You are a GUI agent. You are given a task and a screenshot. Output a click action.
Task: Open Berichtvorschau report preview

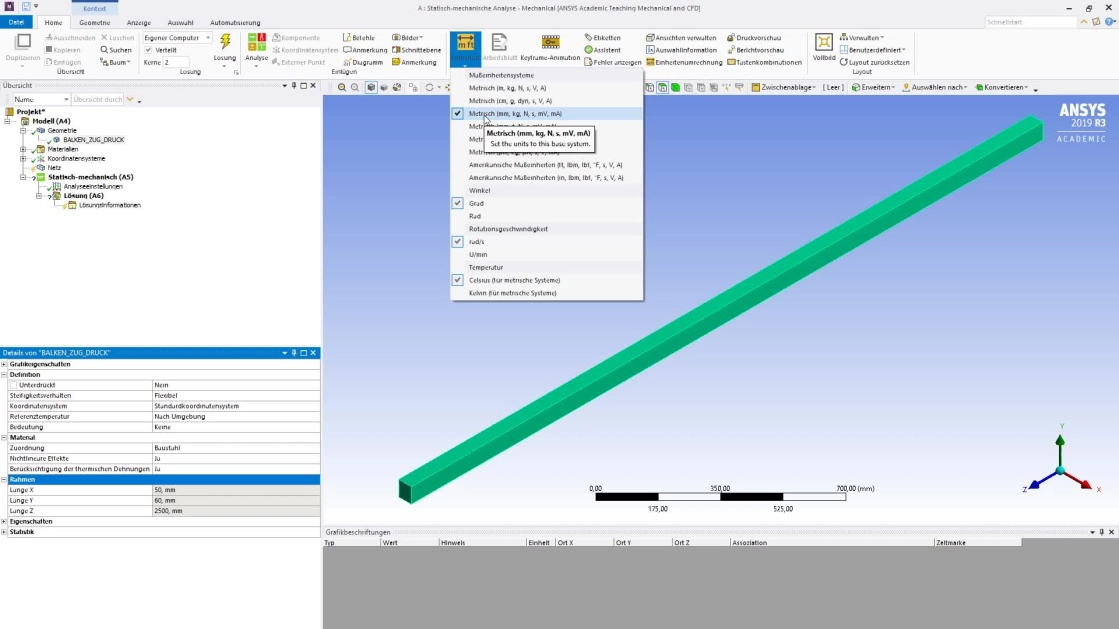point(755,50)
